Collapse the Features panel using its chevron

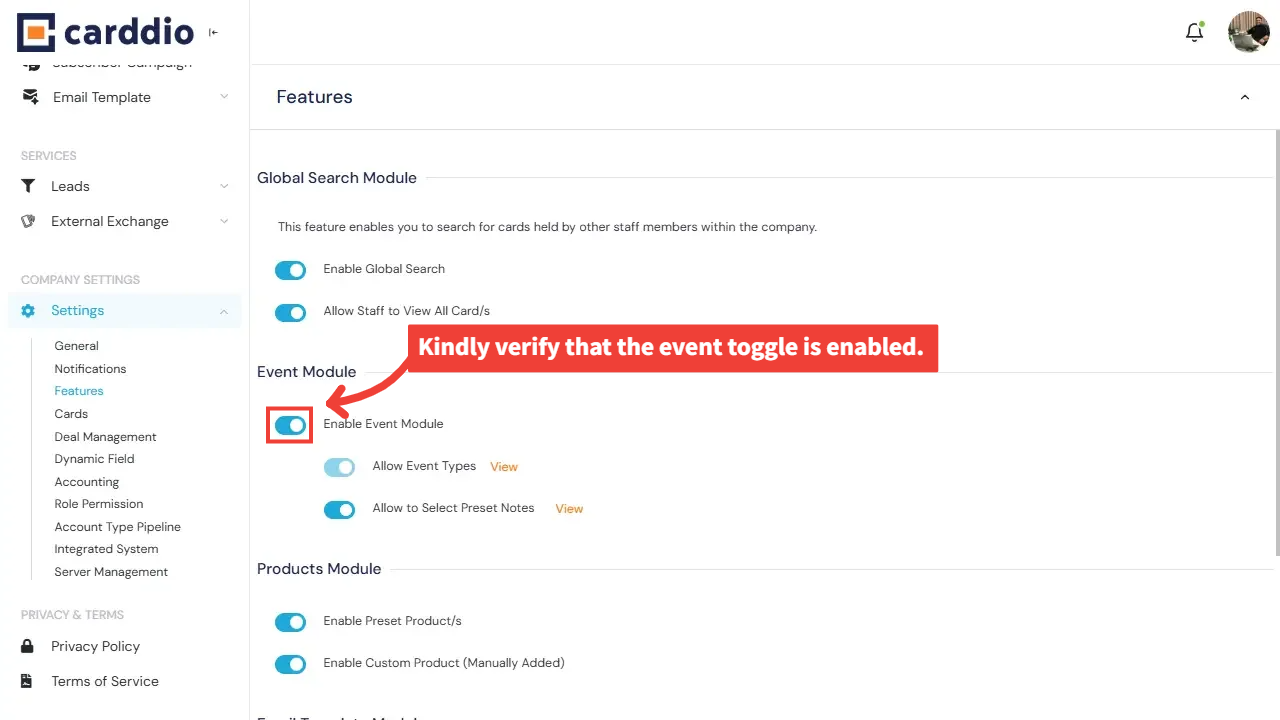click(x=1244, y=97)
